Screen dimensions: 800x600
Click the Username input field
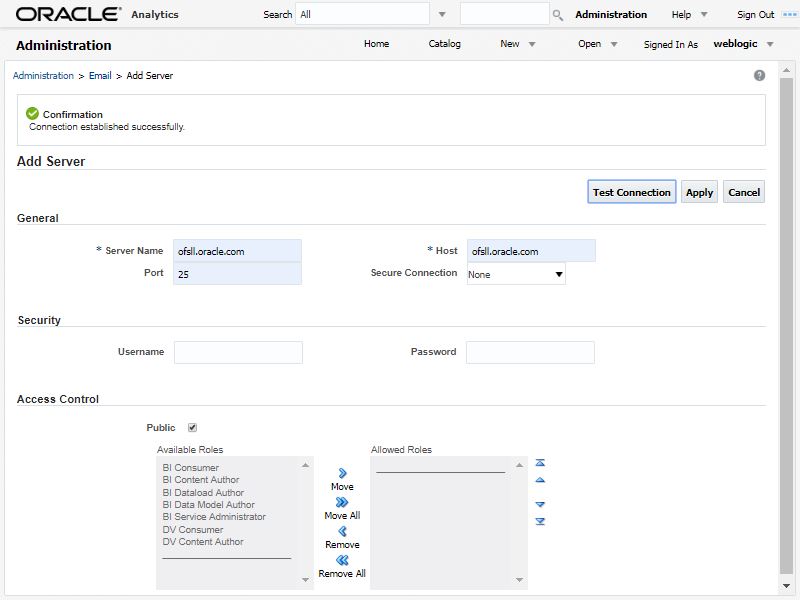pyautogui.click(x=238, y=352)
